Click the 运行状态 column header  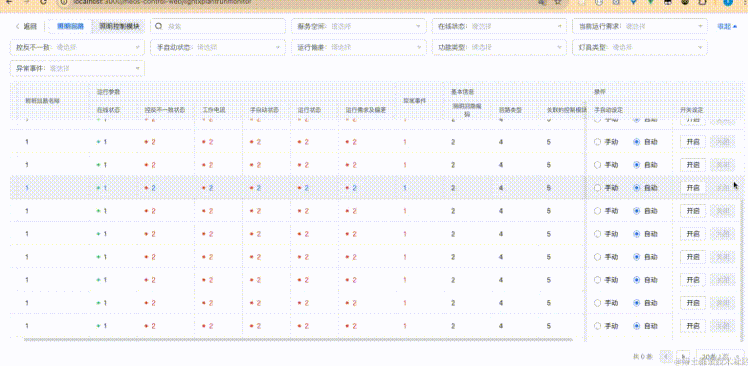pyautogui.click(x=309, y=110)
